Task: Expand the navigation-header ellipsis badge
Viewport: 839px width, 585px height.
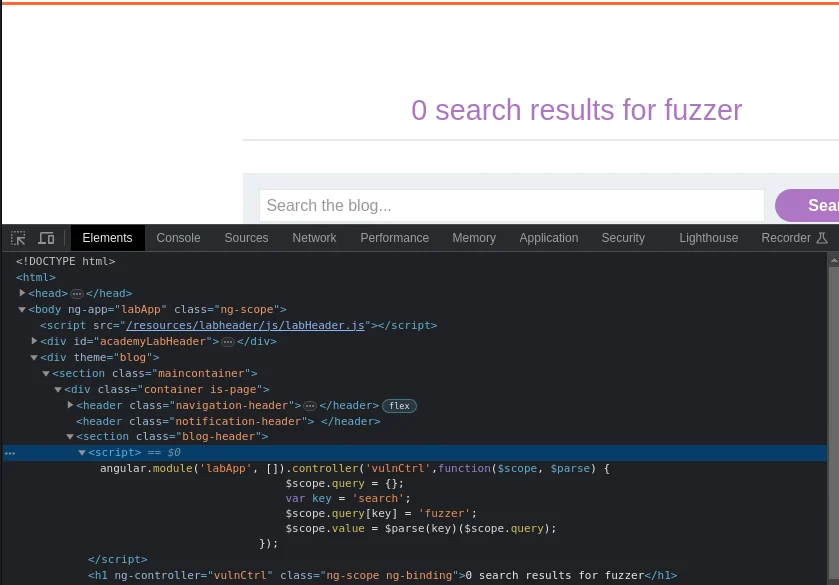Action: [x=310, y=406]
